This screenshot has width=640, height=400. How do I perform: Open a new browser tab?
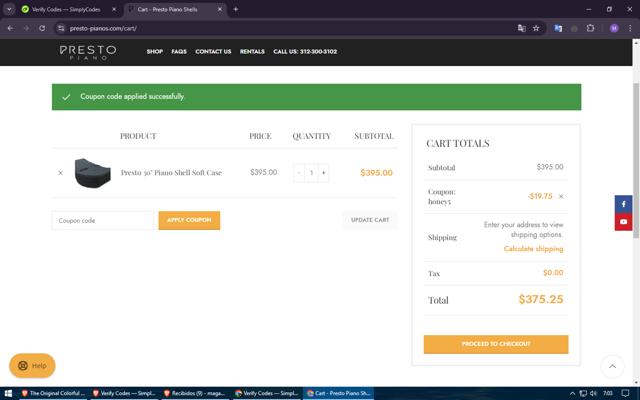(236, 9)
